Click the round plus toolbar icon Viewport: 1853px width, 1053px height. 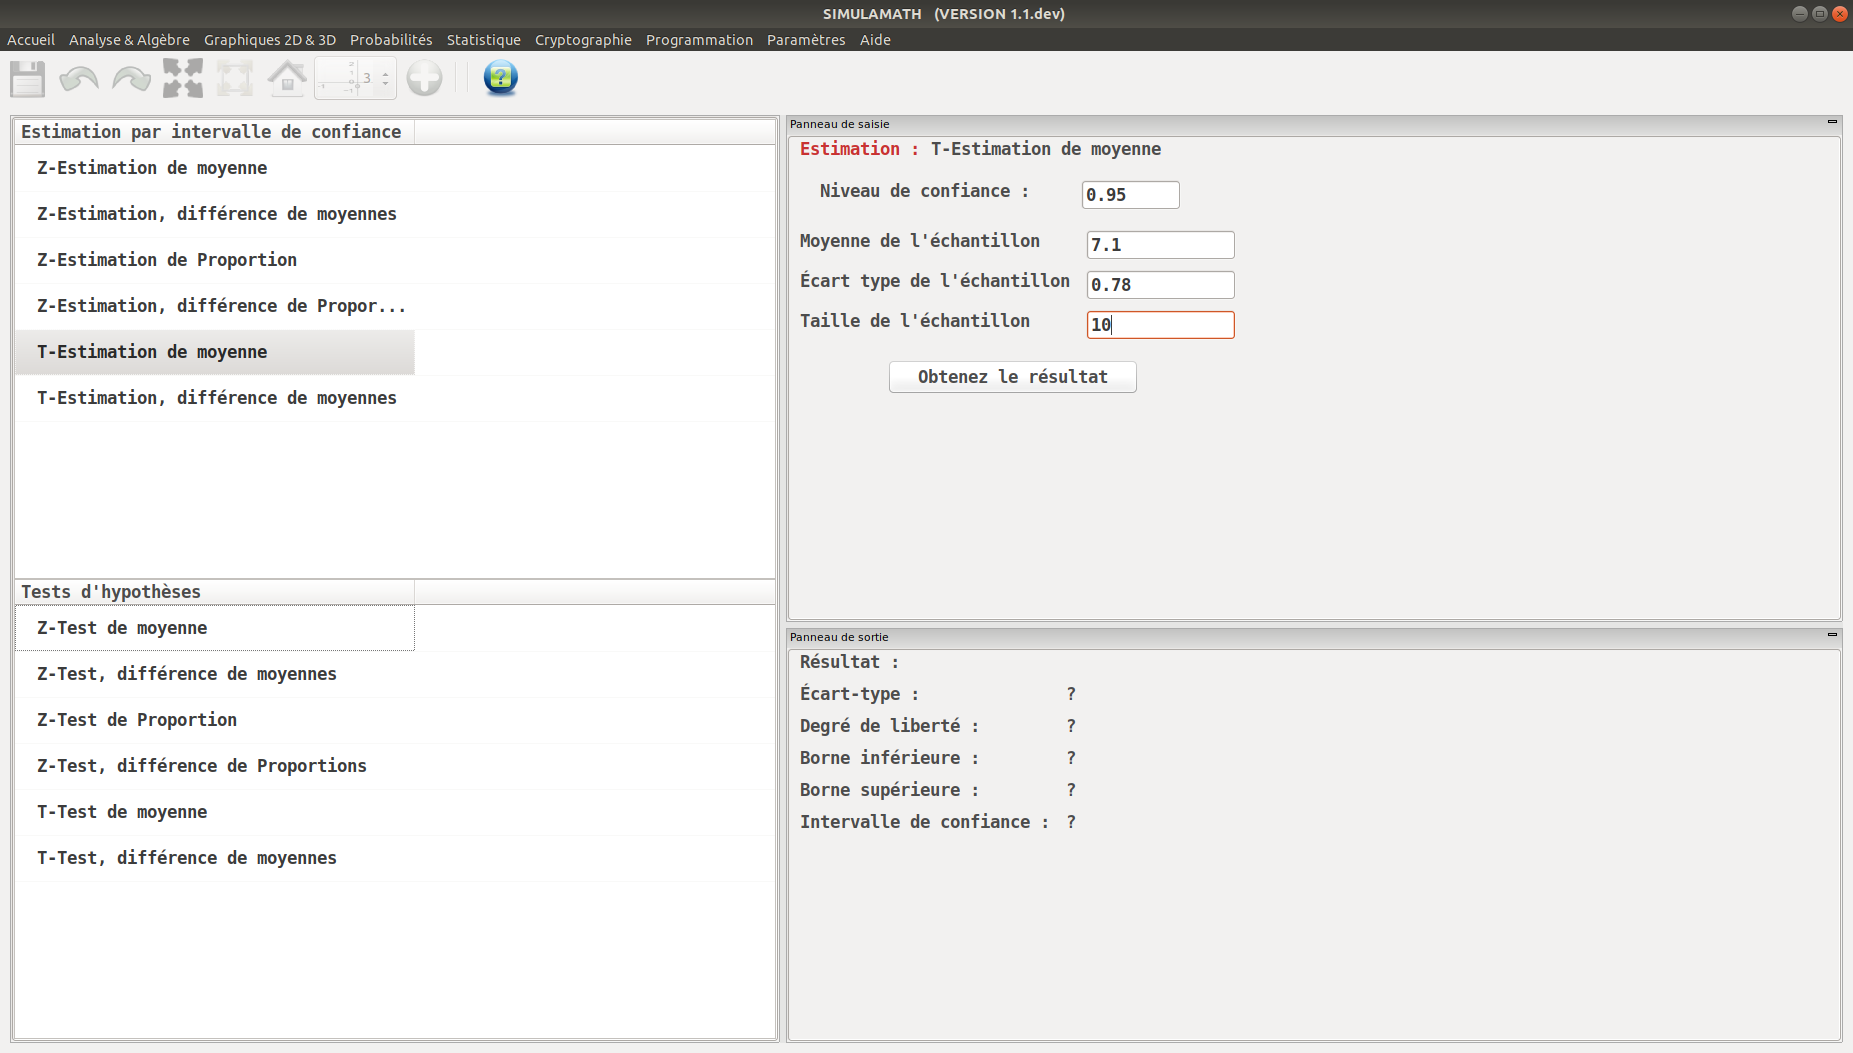pyautogui.click(x=424, y=78)
